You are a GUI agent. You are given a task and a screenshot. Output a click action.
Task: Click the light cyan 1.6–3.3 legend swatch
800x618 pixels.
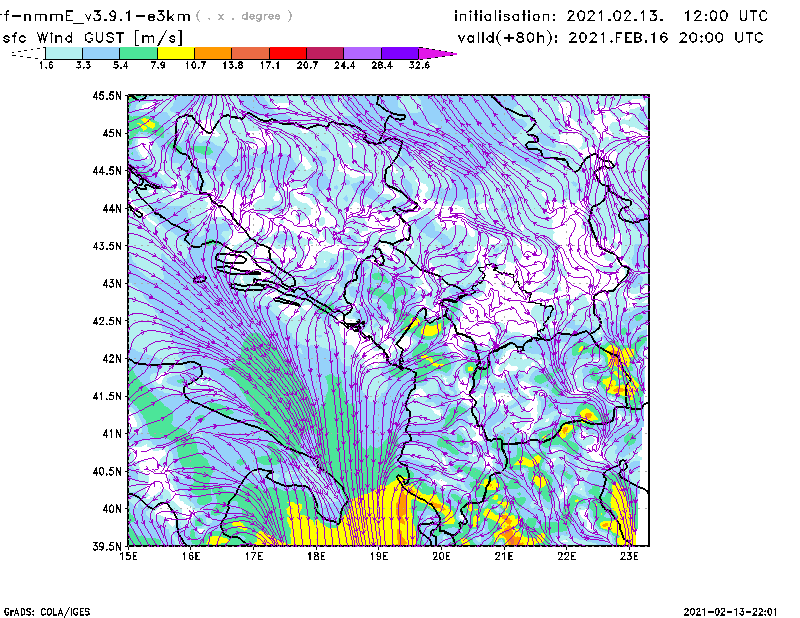(x=64, y=53)
